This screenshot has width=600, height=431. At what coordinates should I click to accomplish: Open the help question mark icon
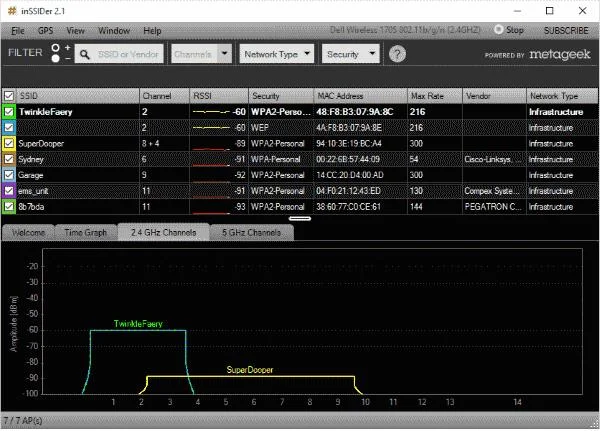(x=397, y=54)
